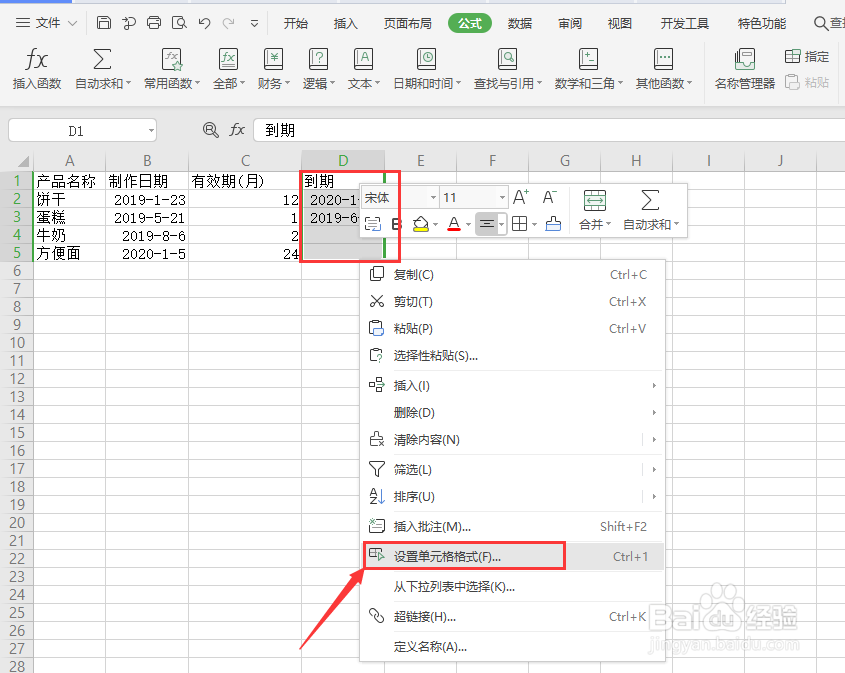Click the red font color A swatch
Image resolution: width=845 pixels, height=673 pixels.
tap(454, 224)
